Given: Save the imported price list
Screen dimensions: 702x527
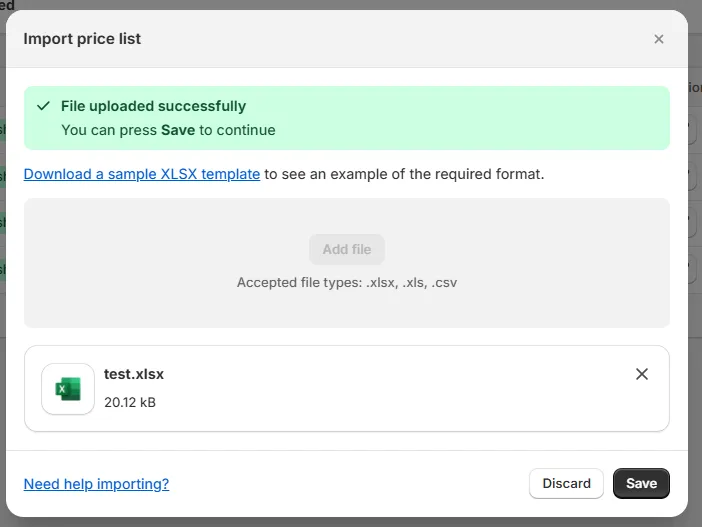Looking at the screenshot, I should tap(641, 483).
